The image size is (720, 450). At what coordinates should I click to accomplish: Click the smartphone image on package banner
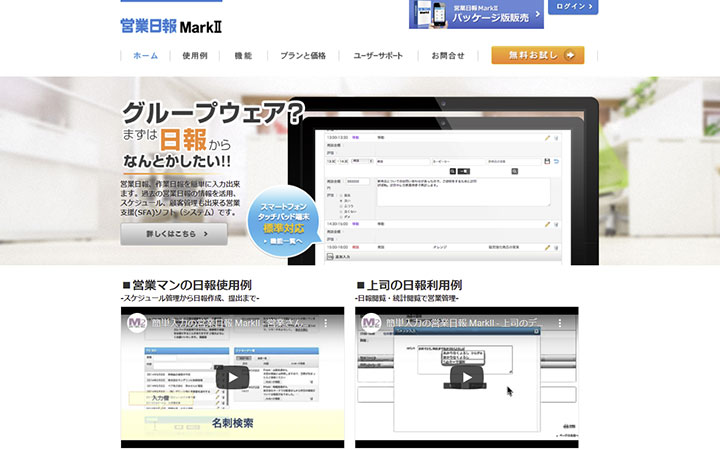[439, 16]
